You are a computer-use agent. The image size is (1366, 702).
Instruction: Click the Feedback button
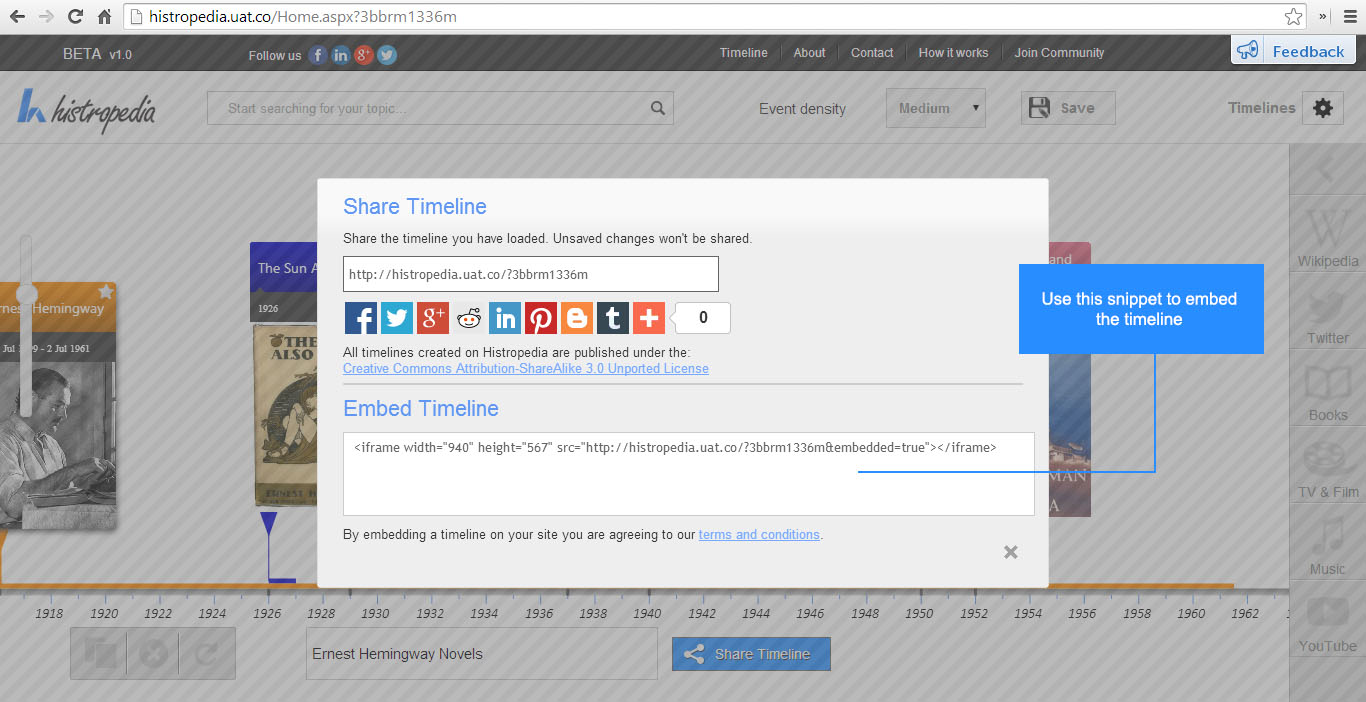1293,51
